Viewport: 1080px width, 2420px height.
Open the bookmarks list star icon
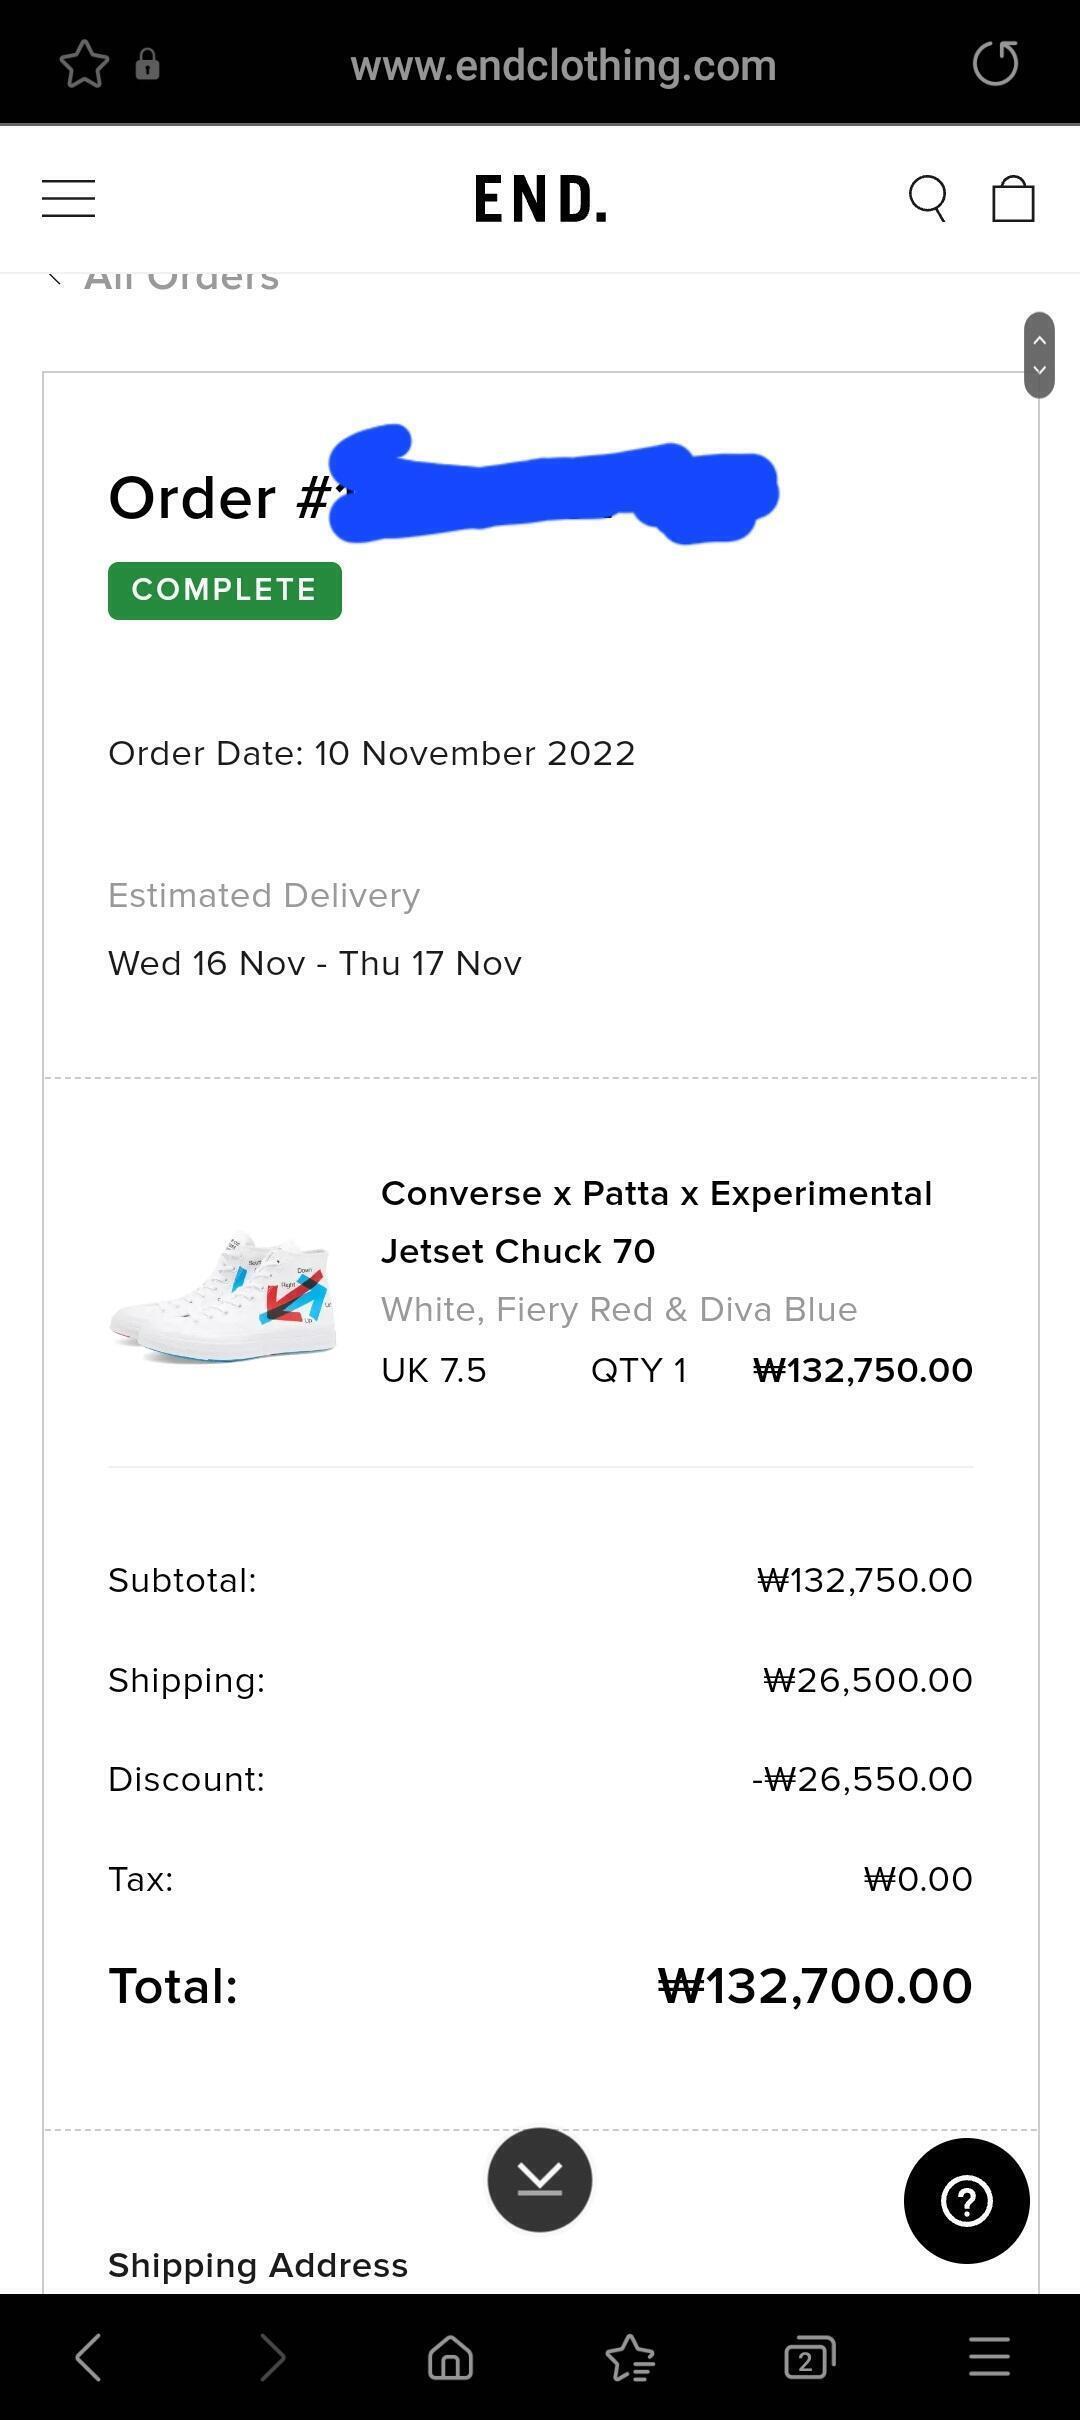click(630, 2358)
